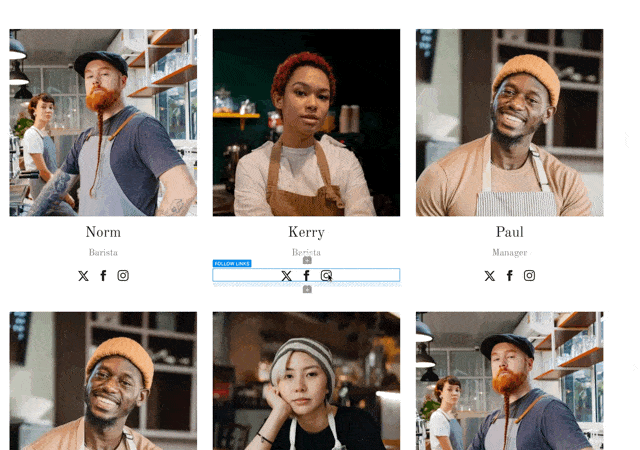The image size is (640, 450).
Task: Click Kerry's X (Twitter) icon
Action: click(286, 276)
